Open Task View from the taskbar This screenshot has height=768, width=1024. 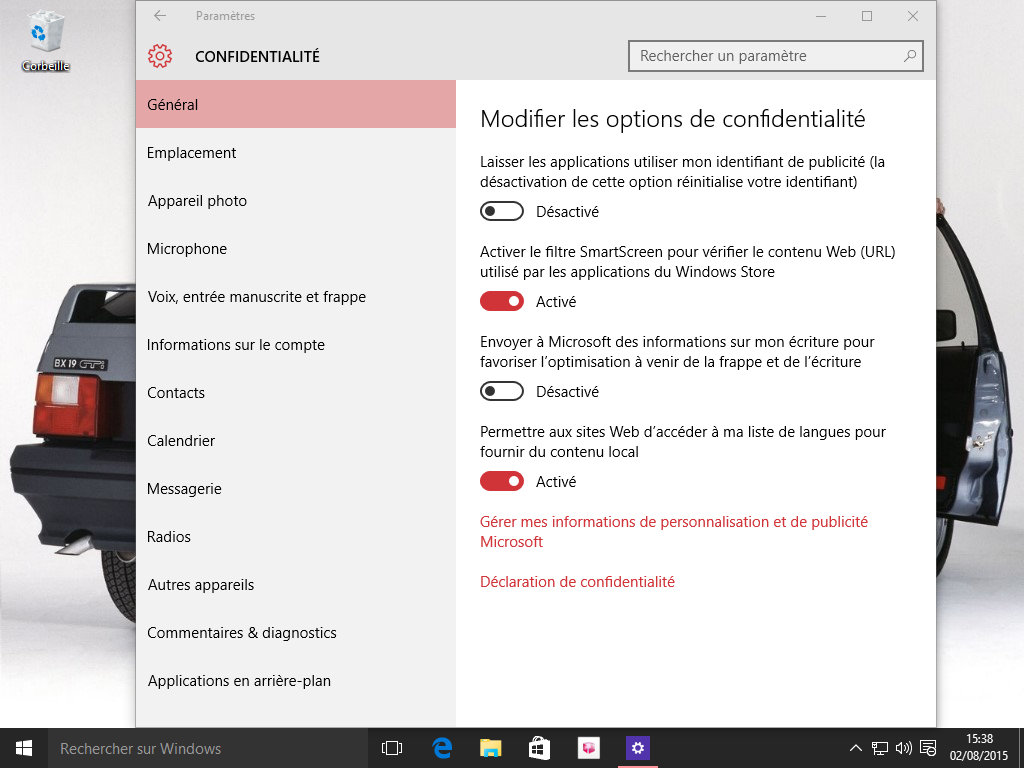pyautogui.click(x=392, y=748)
